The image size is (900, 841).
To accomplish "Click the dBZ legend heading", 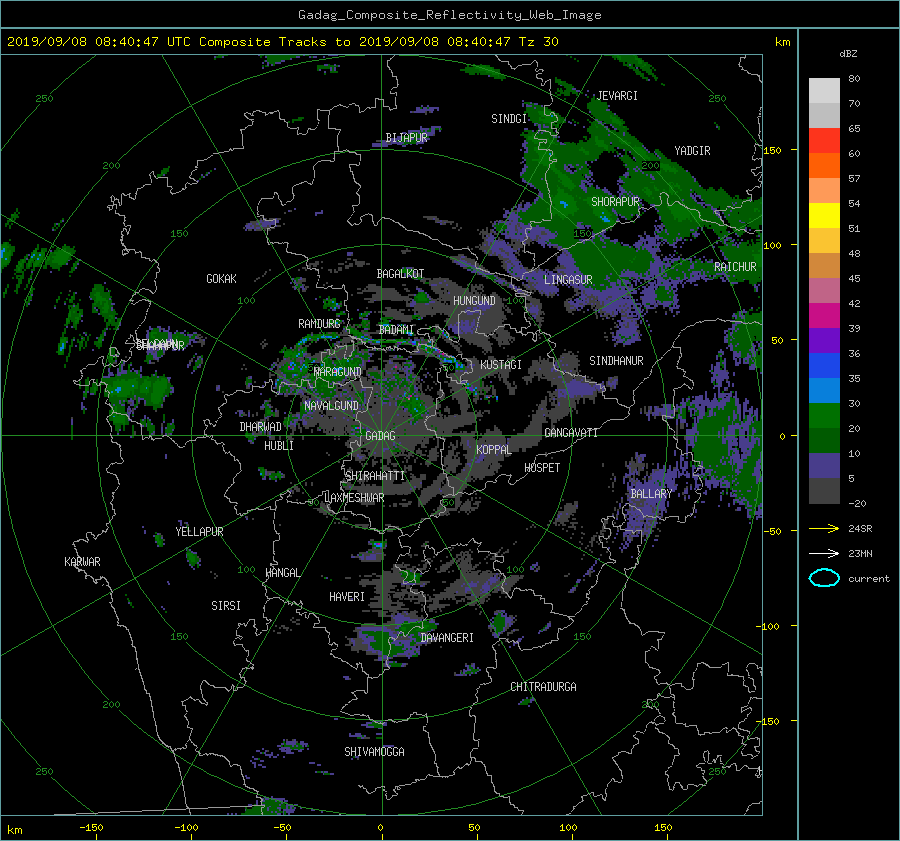I will click(x=848, y=53).
